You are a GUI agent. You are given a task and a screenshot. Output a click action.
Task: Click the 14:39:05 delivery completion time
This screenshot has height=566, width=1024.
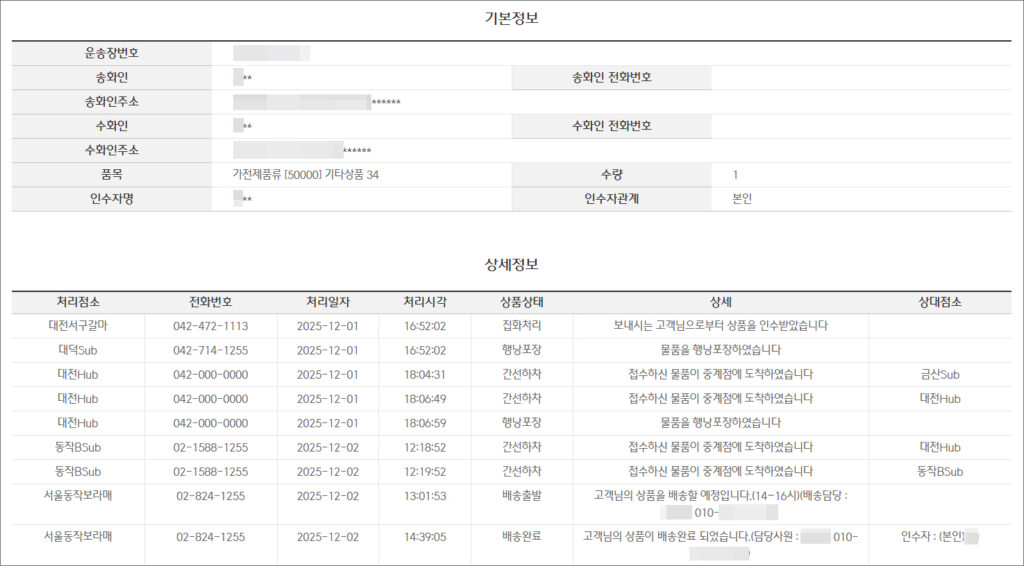(x=425, y=537)
